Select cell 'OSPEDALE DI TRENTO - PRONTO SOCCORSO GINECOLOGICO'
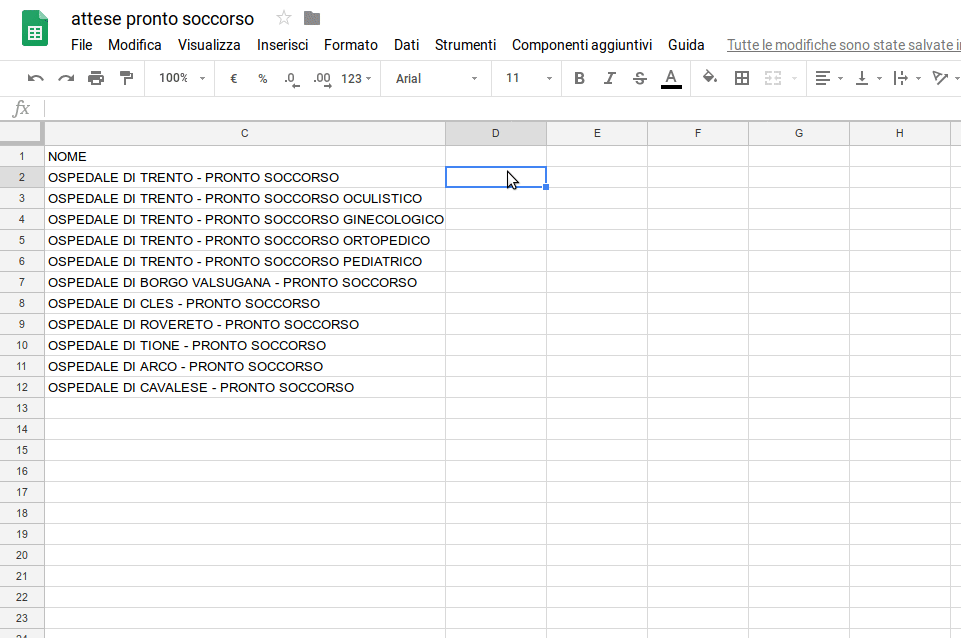 245,219
